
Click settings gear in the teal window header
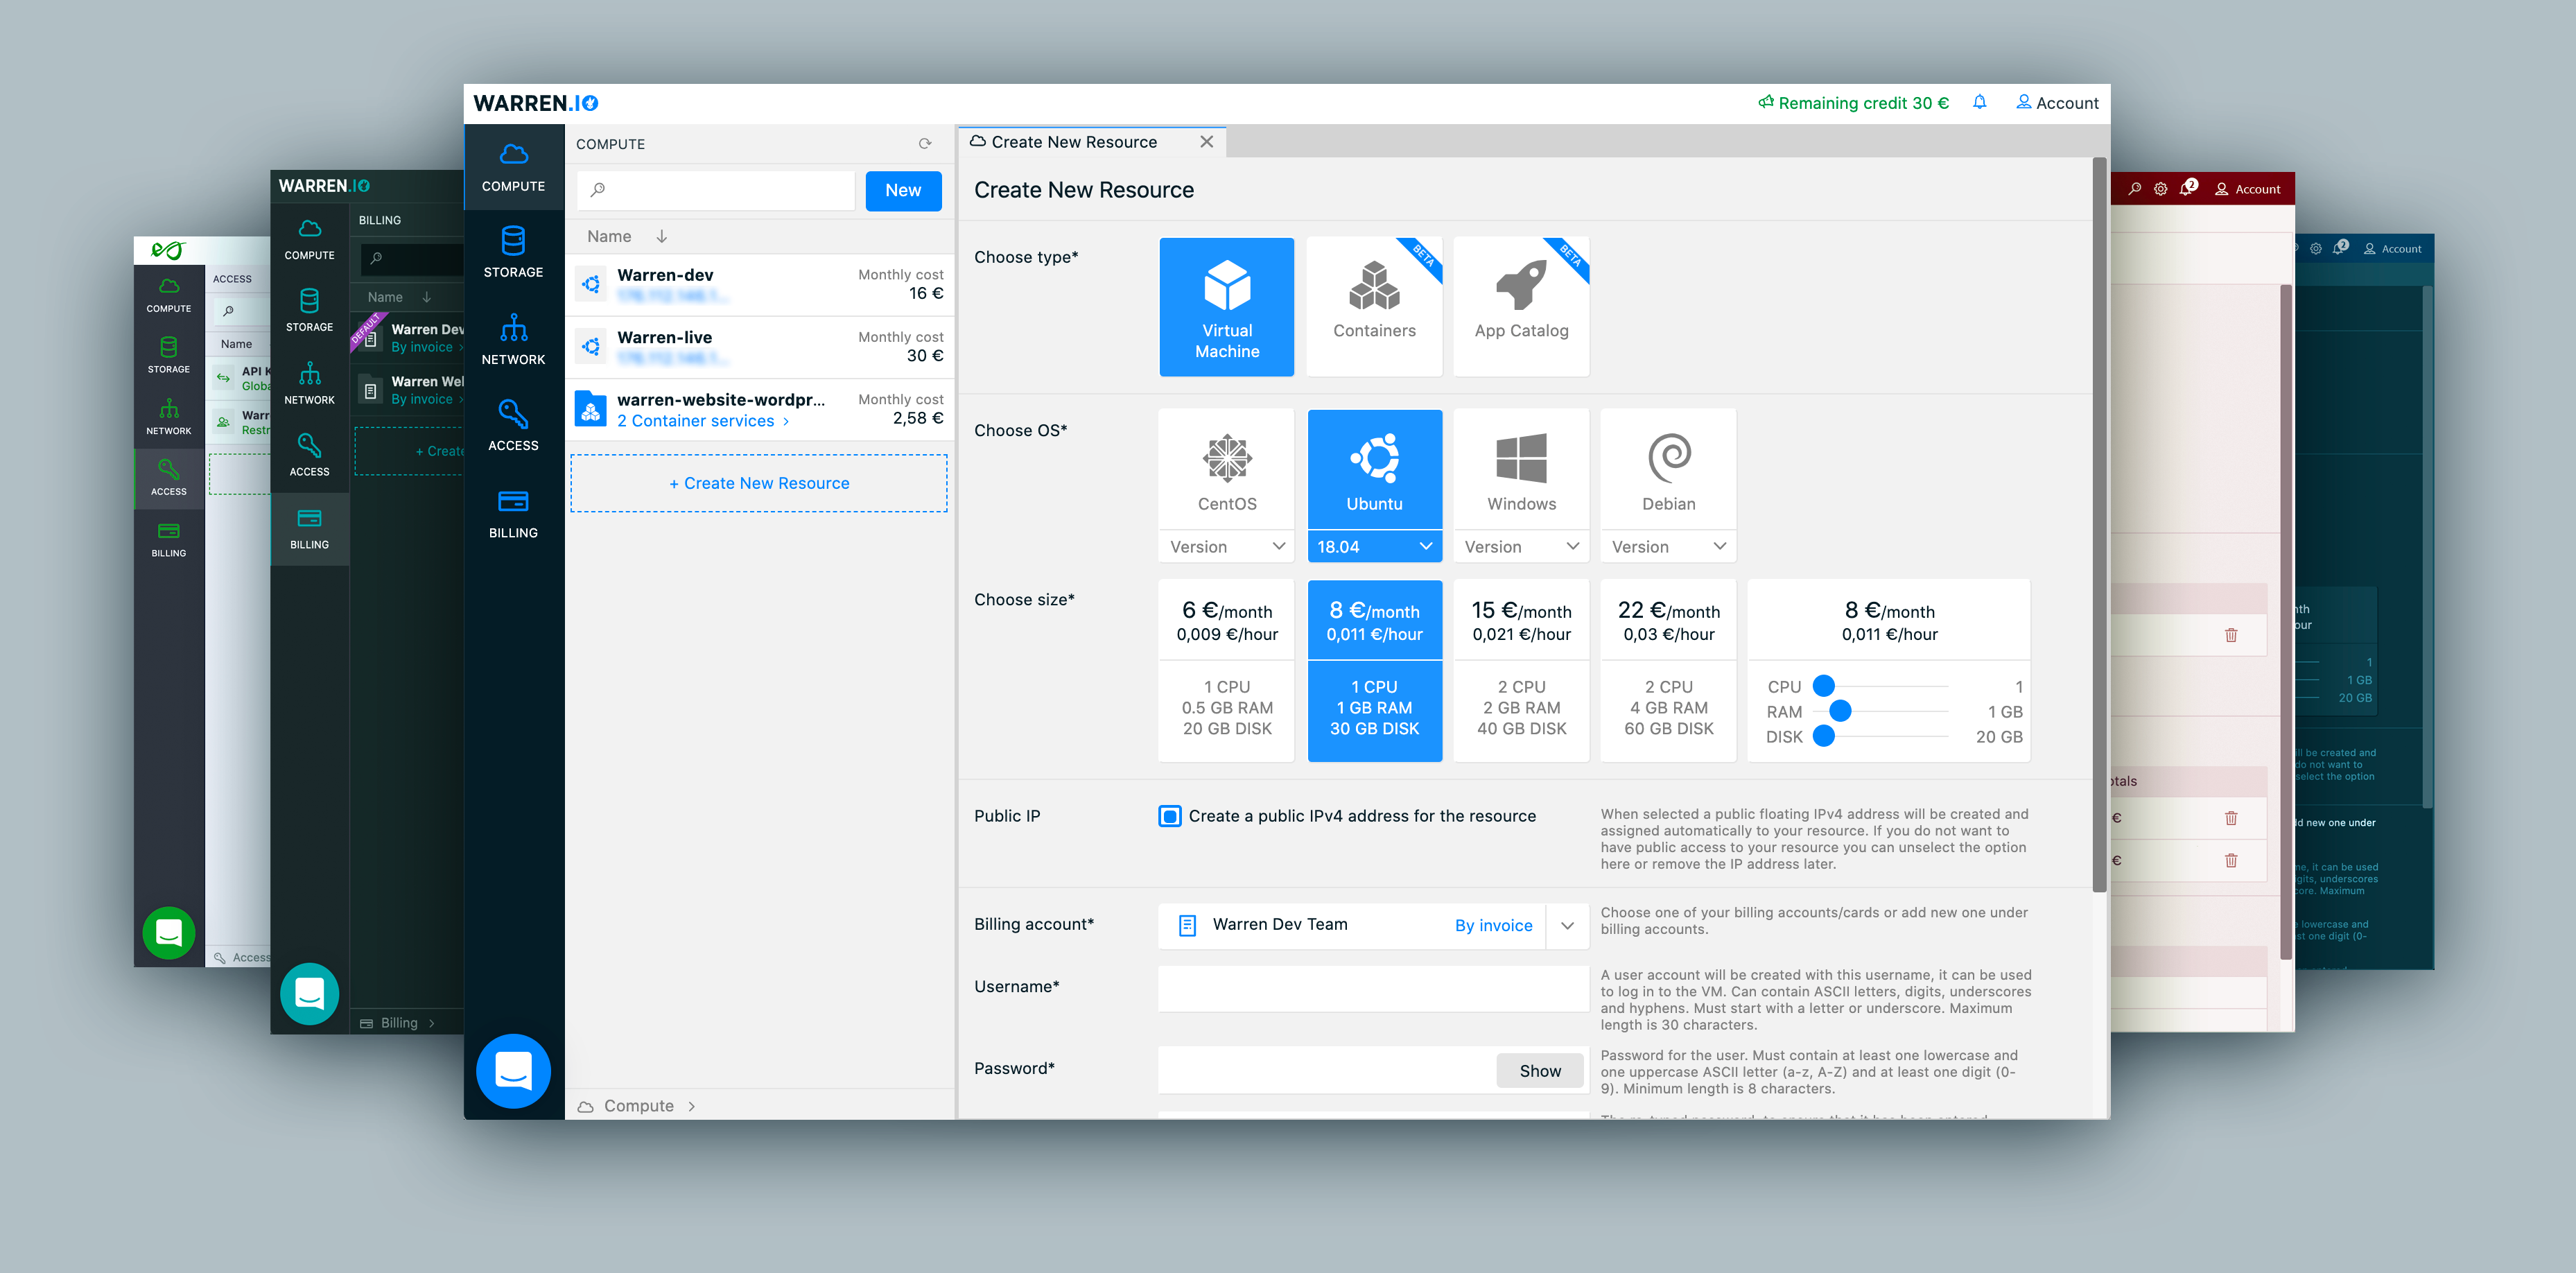tap(2315, 248)
